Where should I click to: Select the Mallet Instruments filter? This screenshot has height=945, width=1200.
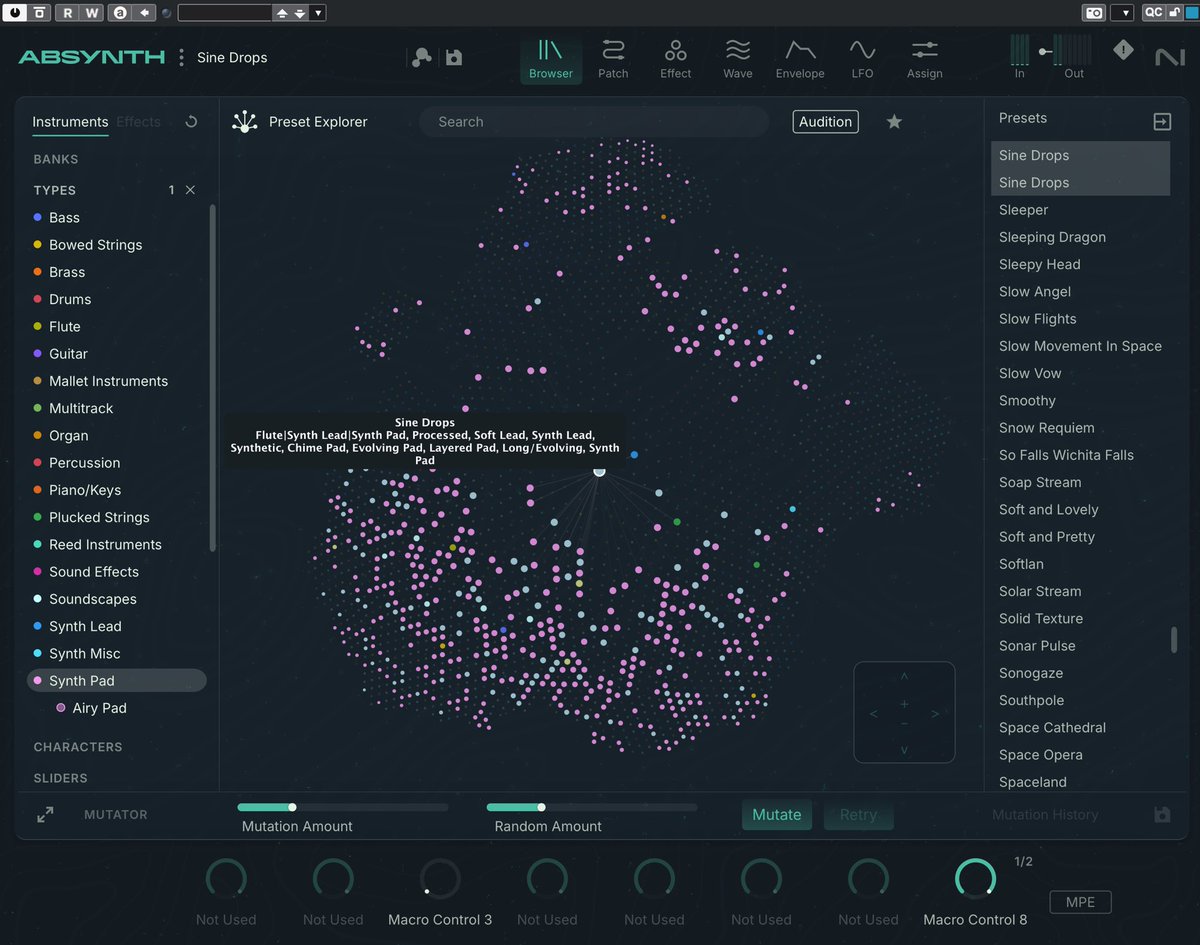click(108, 381)
